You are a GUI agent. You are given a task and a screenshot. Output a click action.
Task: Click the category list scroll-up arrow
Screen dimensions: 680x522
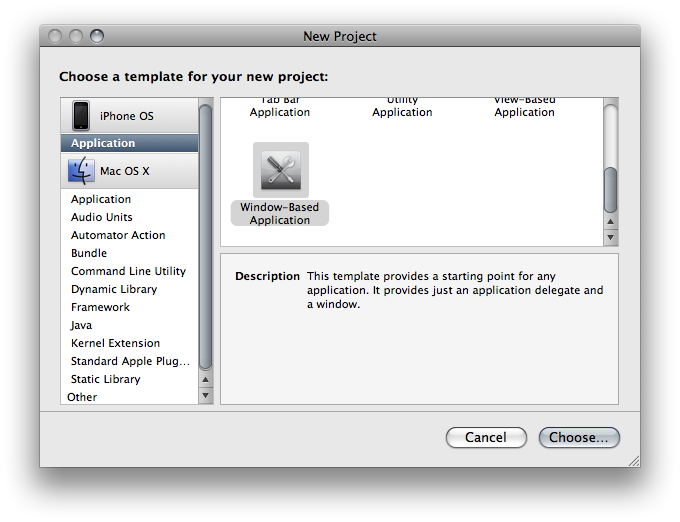(x=206, y=380)
